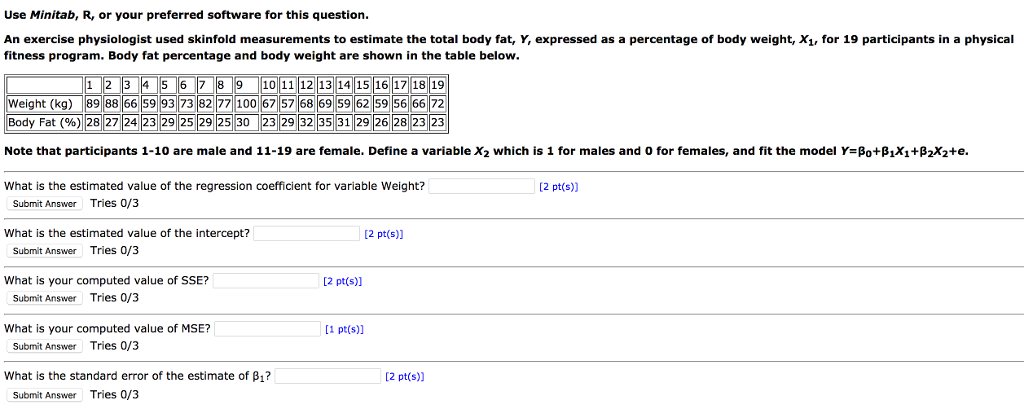Click the intercept answer input box

[x=306, y=233]
